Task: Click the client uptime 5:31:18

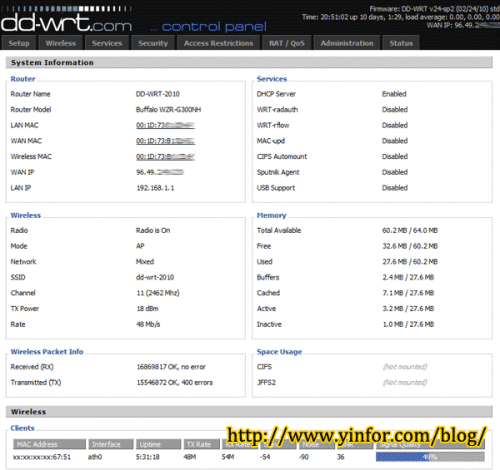Action: click(x=147, y=457)
